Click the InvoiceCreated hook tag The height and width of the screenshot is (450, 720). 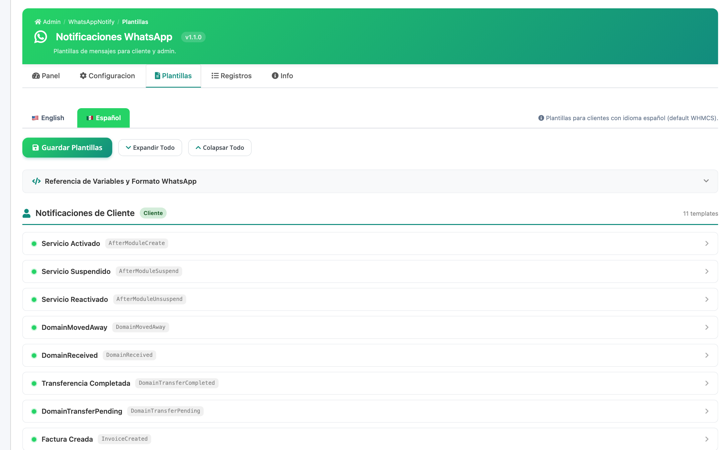pyautogui.click(x=124, y=439)
